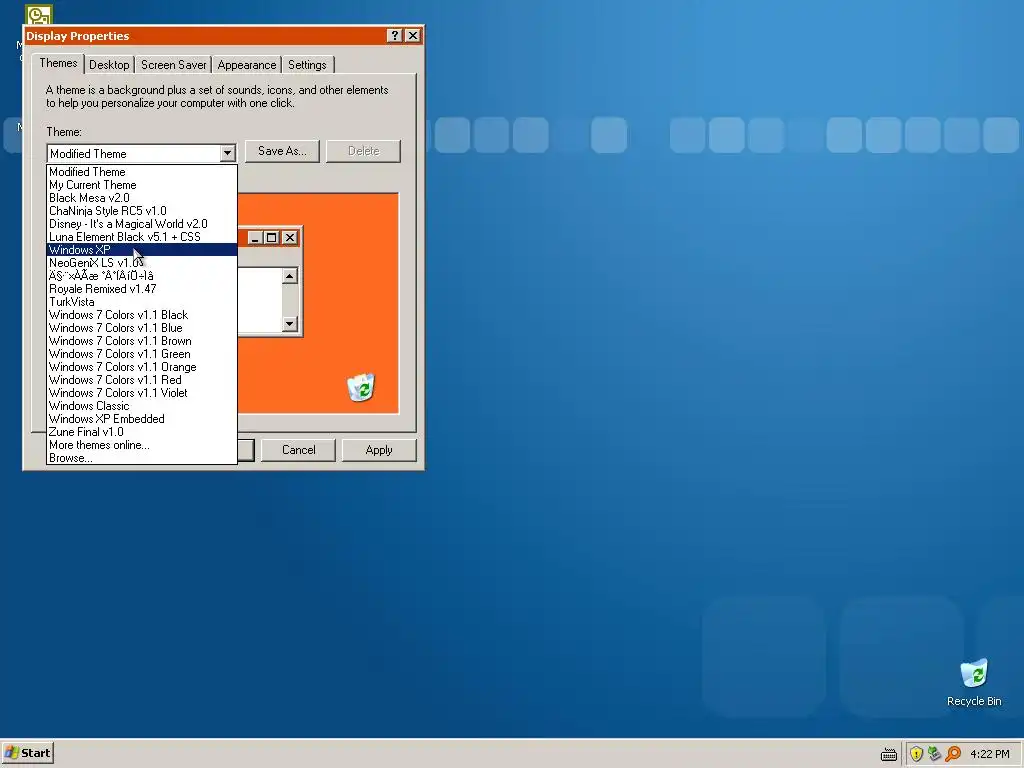
Task: Pick ChaNinja Style RC5 v1.0 theme
Action: pyautogui.click(x=142, y=211)
